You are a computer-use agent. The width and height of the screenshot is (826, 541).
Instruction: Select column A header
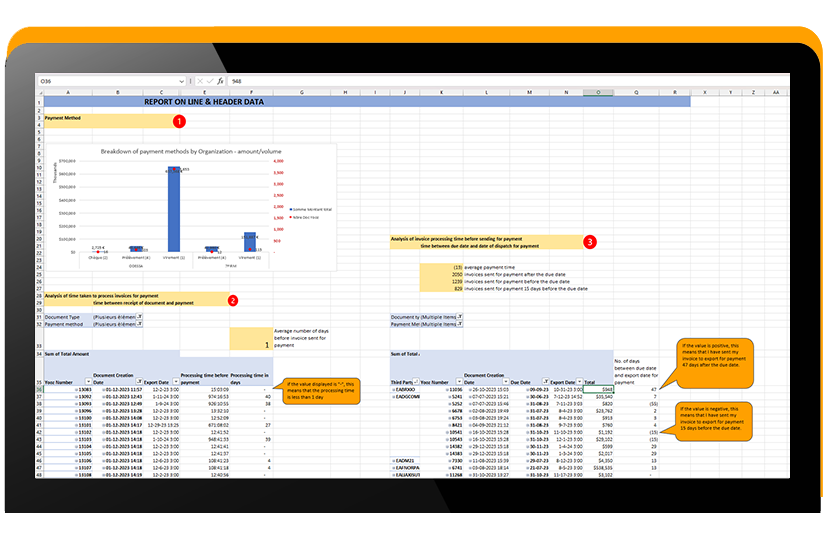(x=68, y=92)
